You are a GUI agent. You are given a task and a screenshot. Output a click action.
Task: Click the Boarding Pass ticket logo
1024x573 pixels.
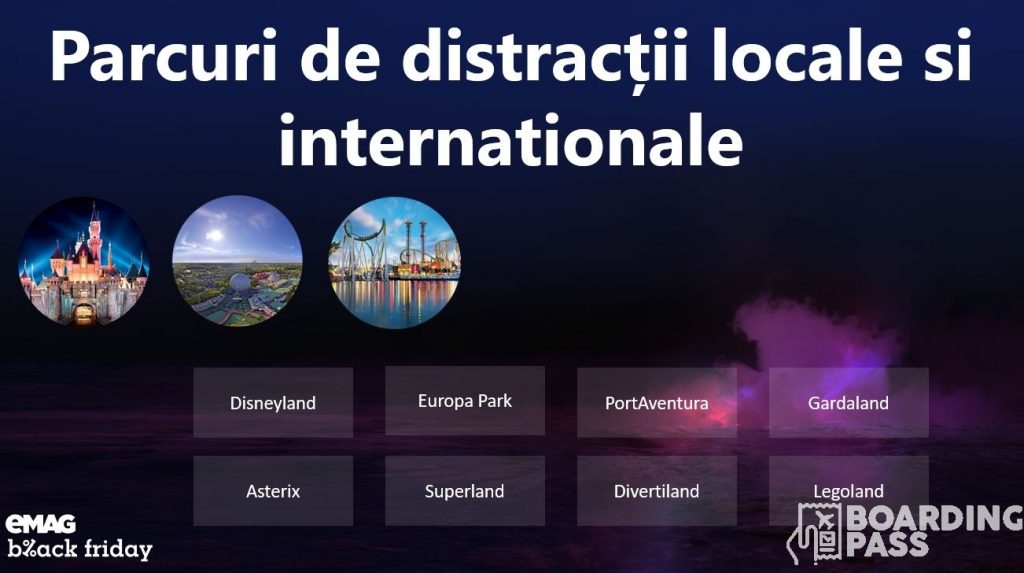905,533
